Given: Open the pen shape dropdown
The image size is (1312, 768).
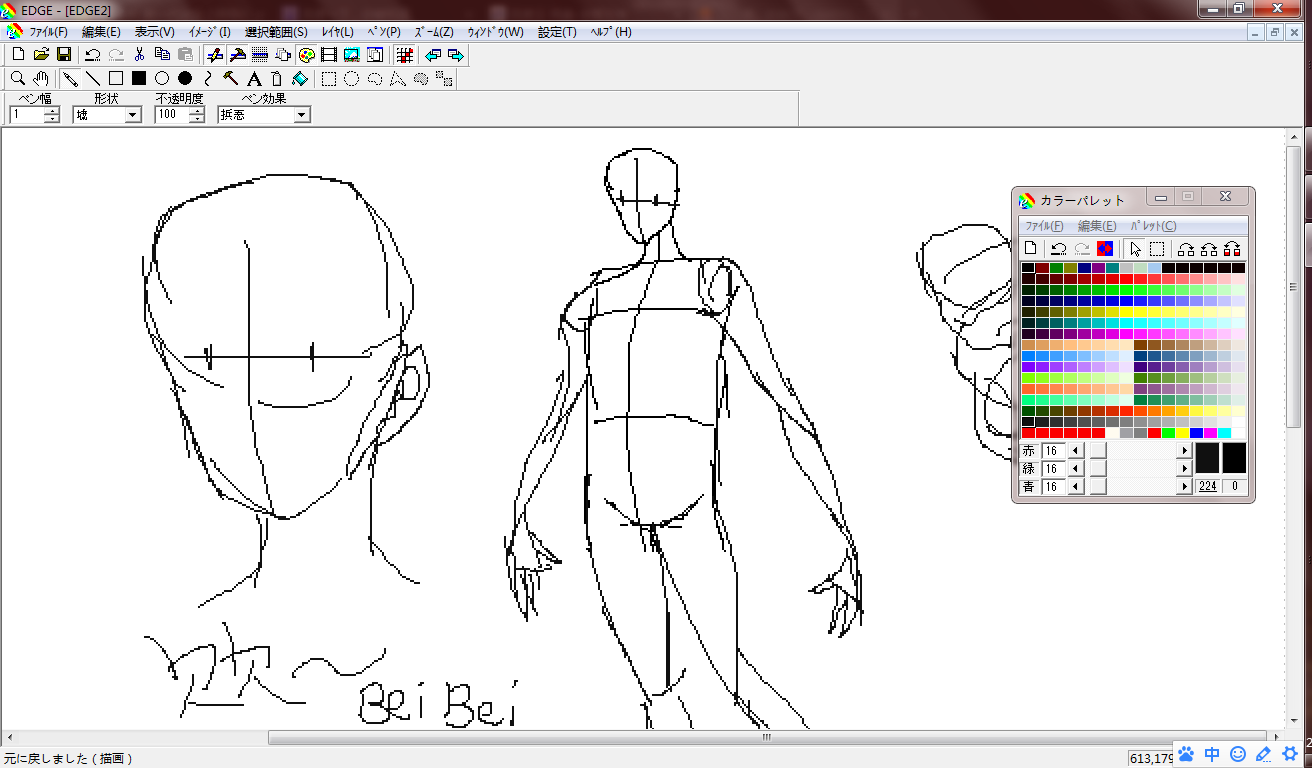Looking at the screenshot, I should 133,115.
